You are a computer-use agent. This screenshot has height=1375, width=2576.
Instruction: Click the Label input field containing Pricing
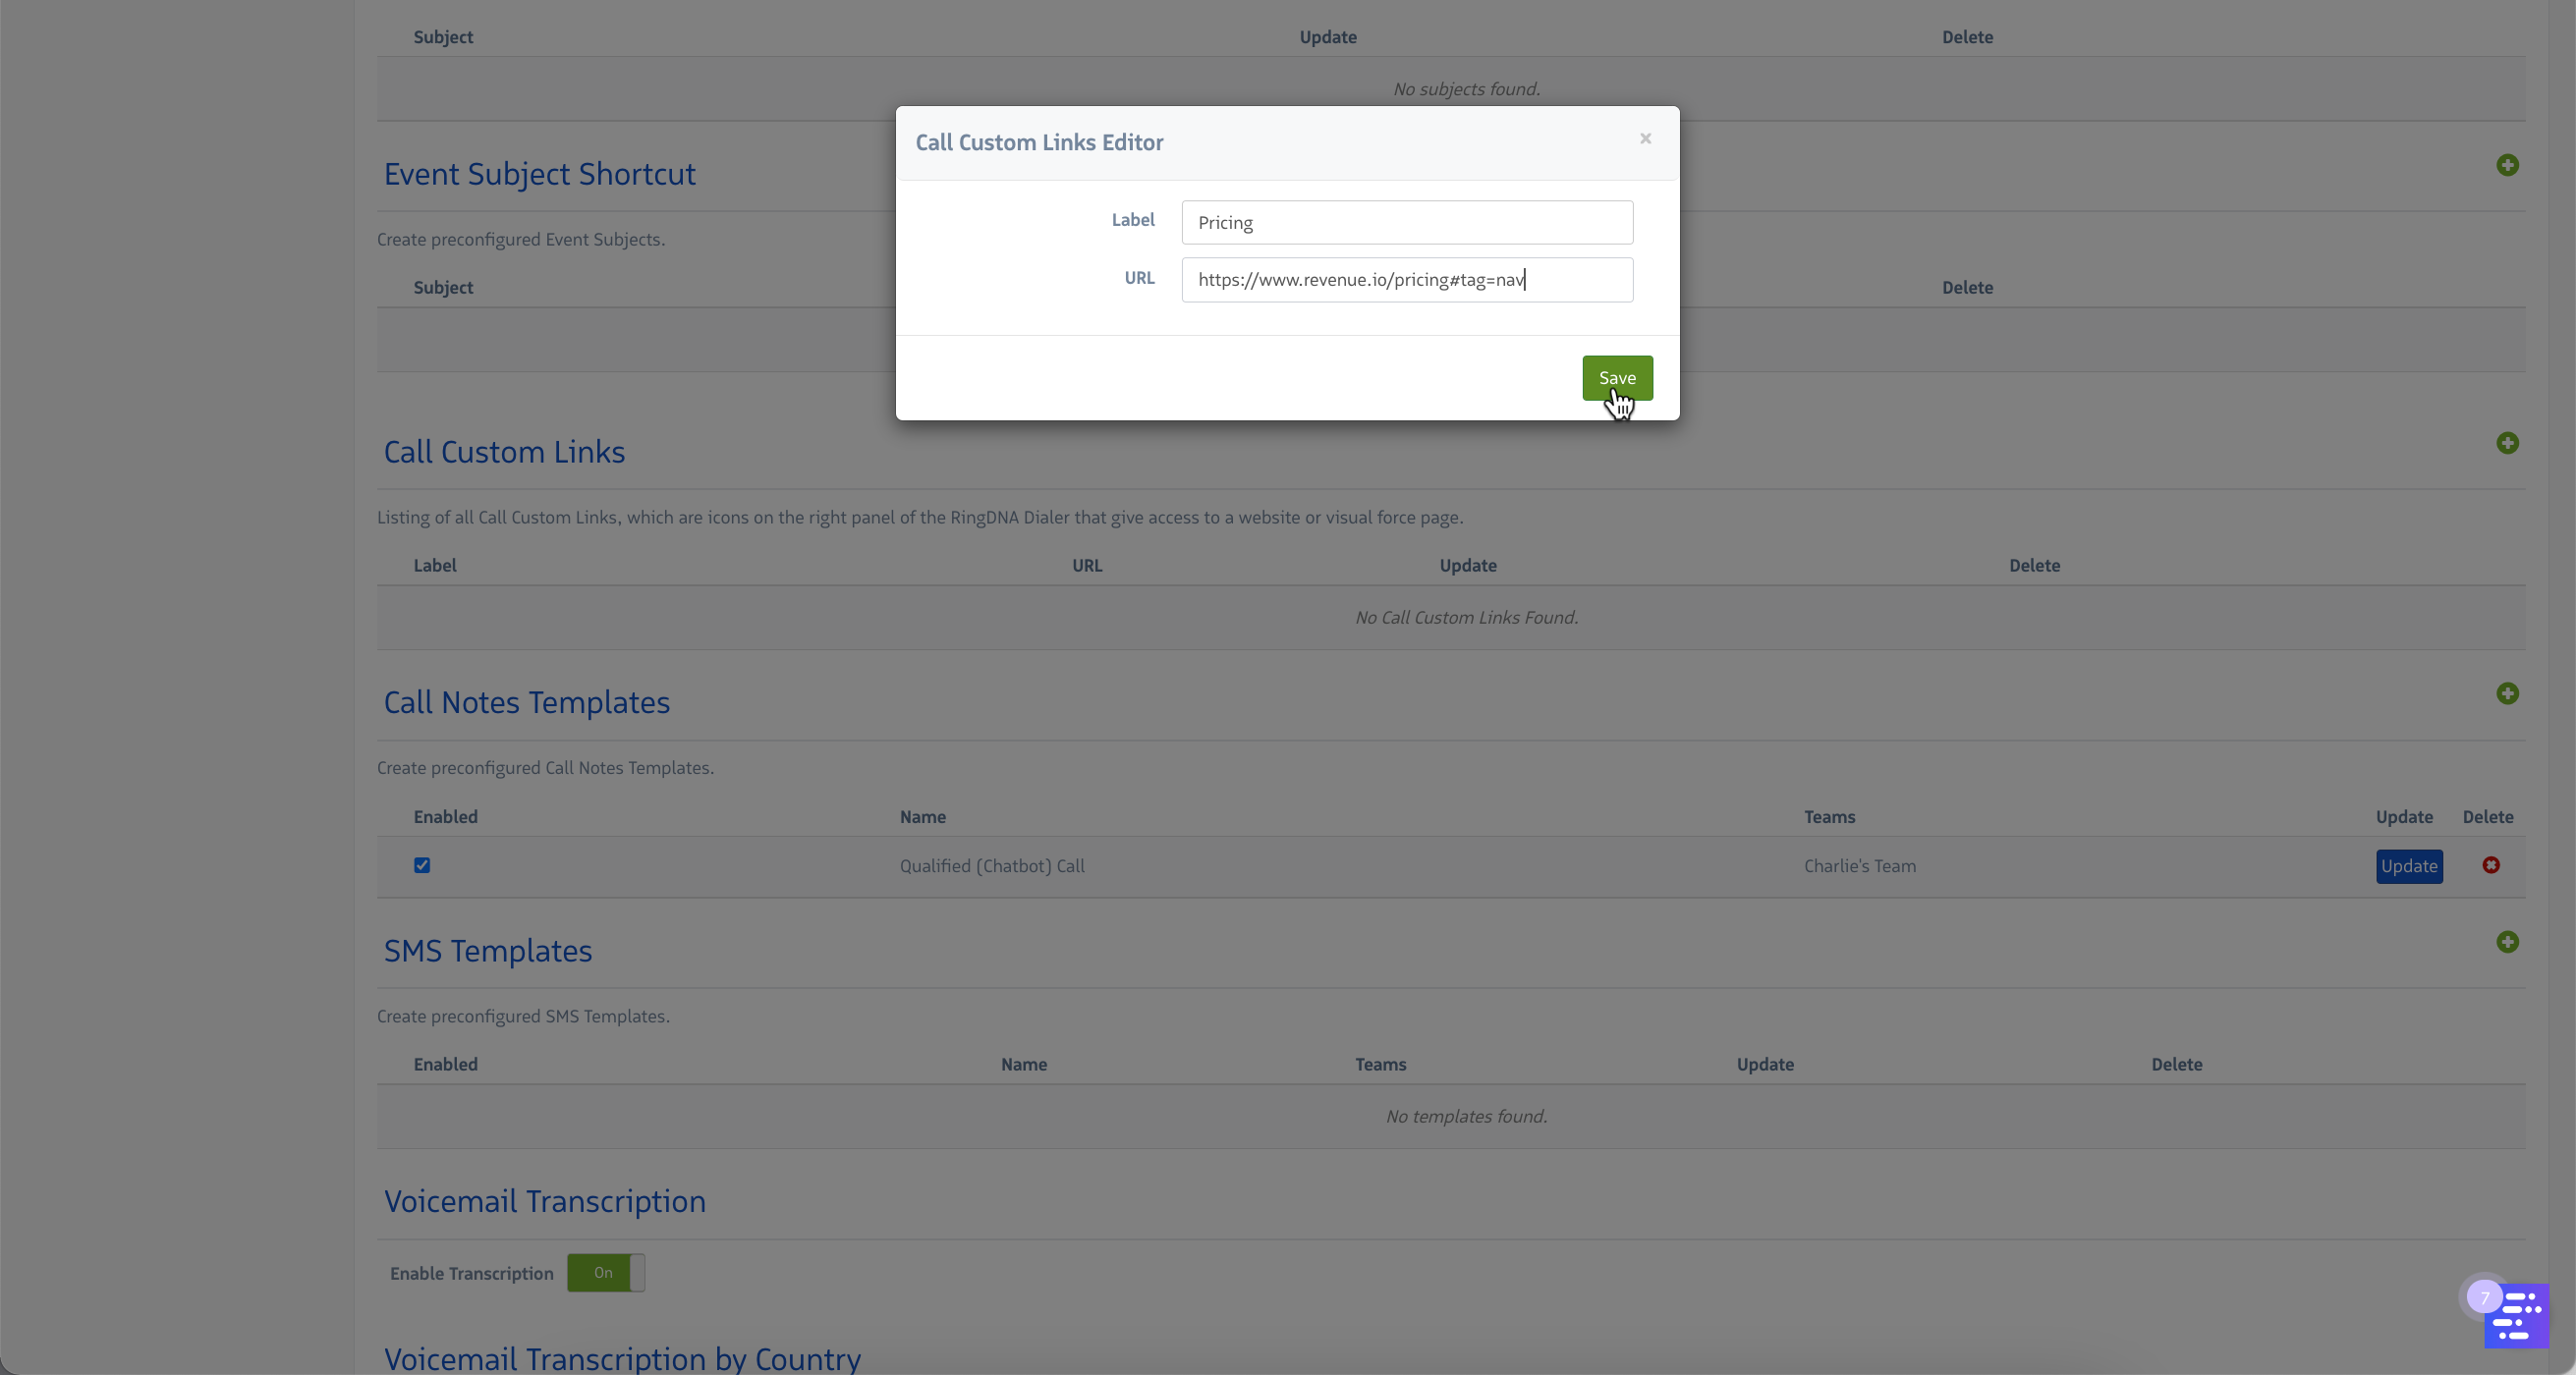(x=1406, y=222)
